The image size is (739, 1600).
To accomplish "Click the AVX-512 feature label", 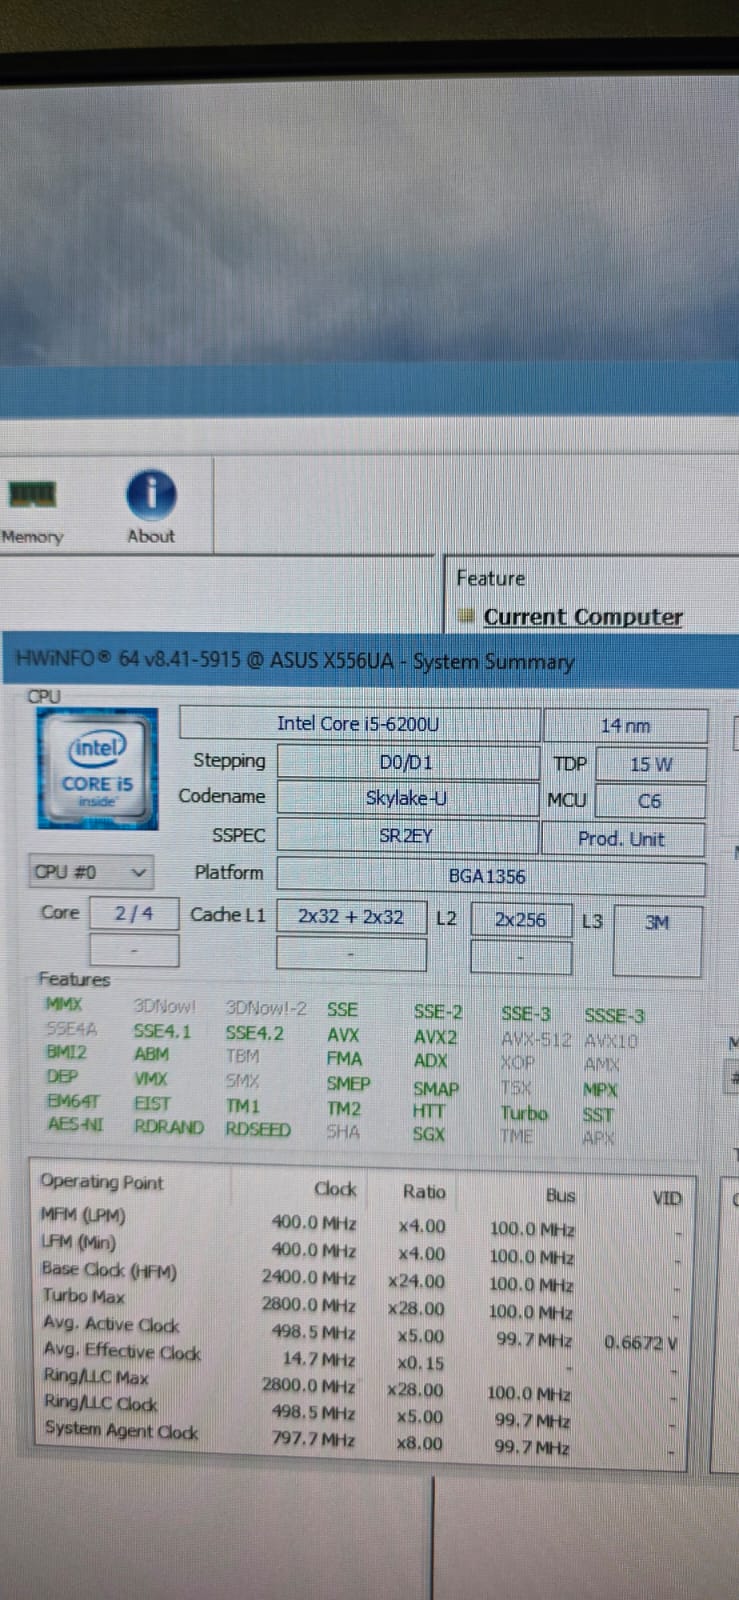I will click(536, 1040).
